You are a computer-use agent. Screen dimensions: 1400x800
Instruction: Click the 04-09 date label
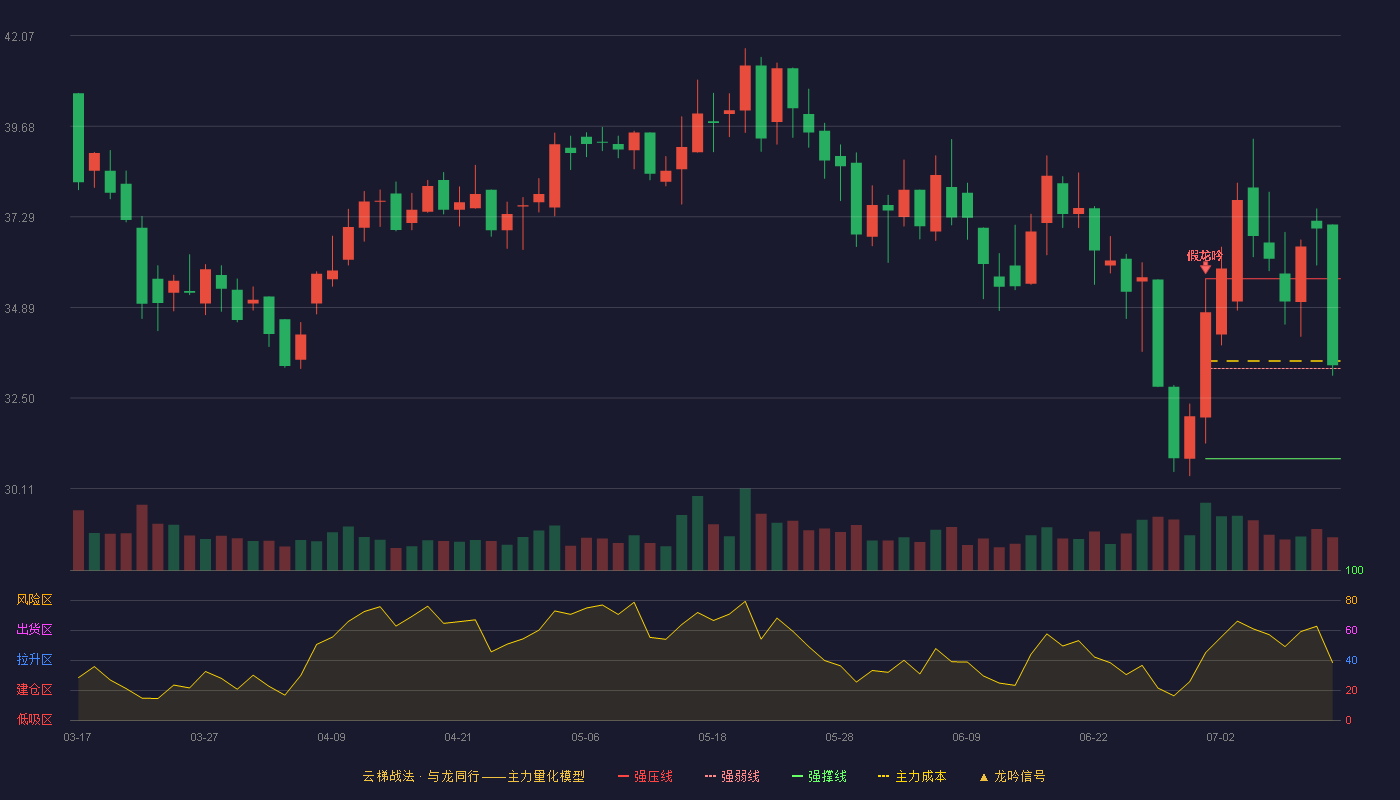pos(331,737)
